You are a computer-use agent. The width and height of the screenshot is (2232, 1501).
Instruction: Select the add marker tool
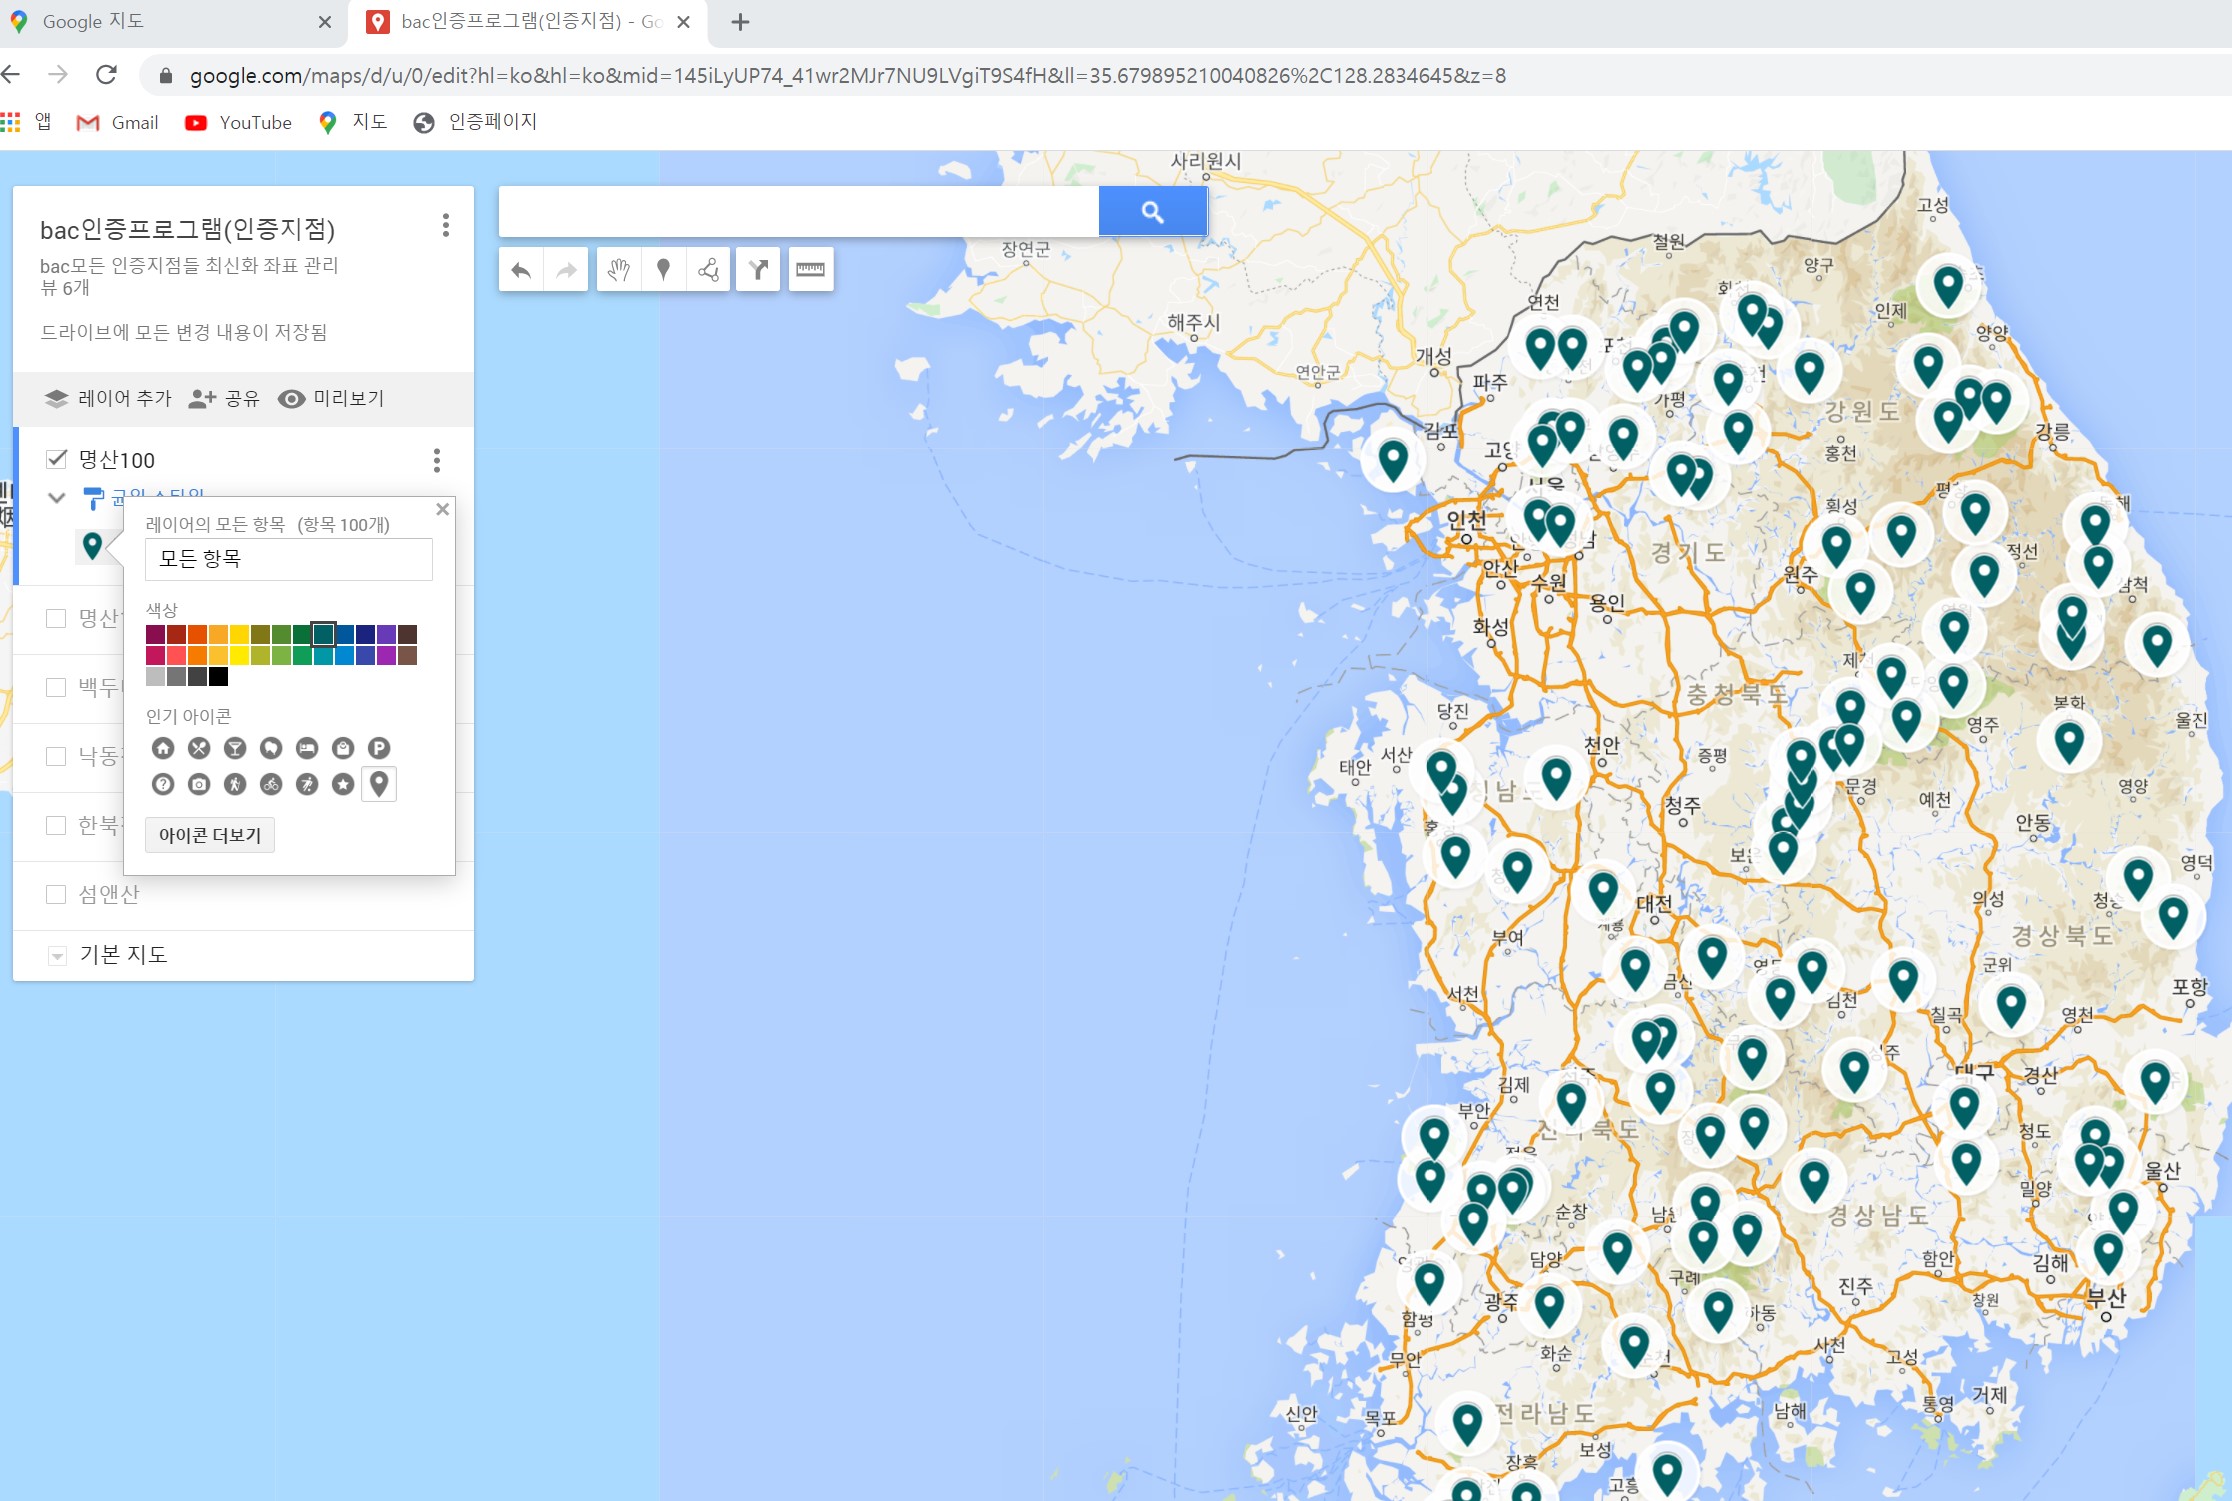(663, 269)
